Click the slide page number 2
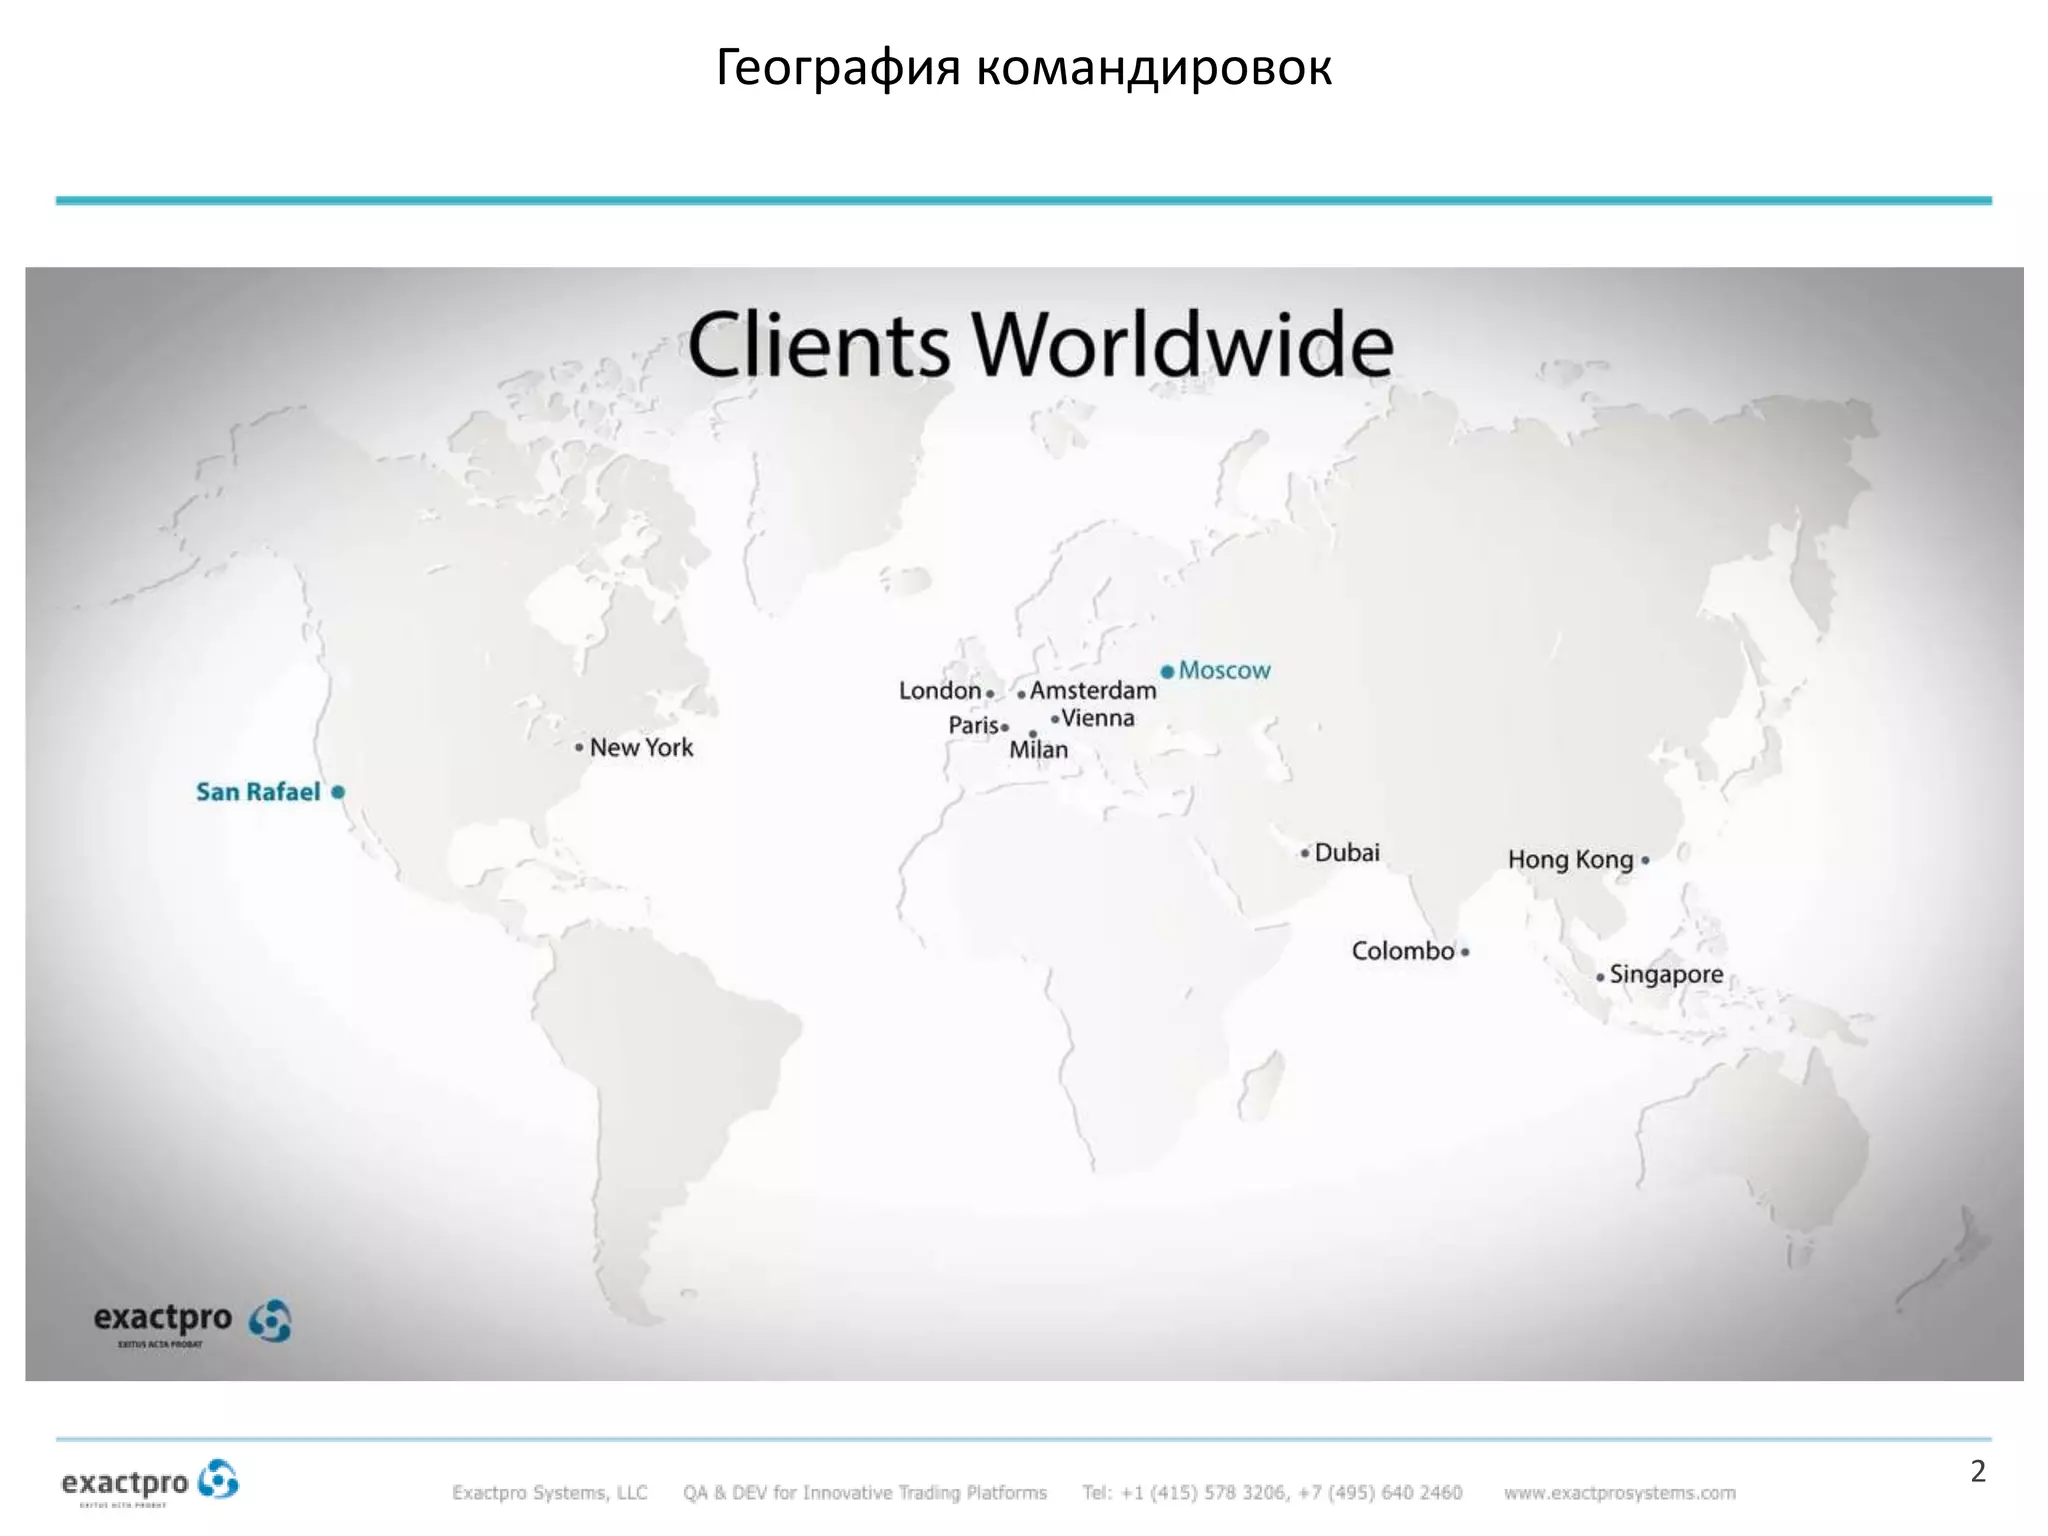 [x=1977, y=1471]
